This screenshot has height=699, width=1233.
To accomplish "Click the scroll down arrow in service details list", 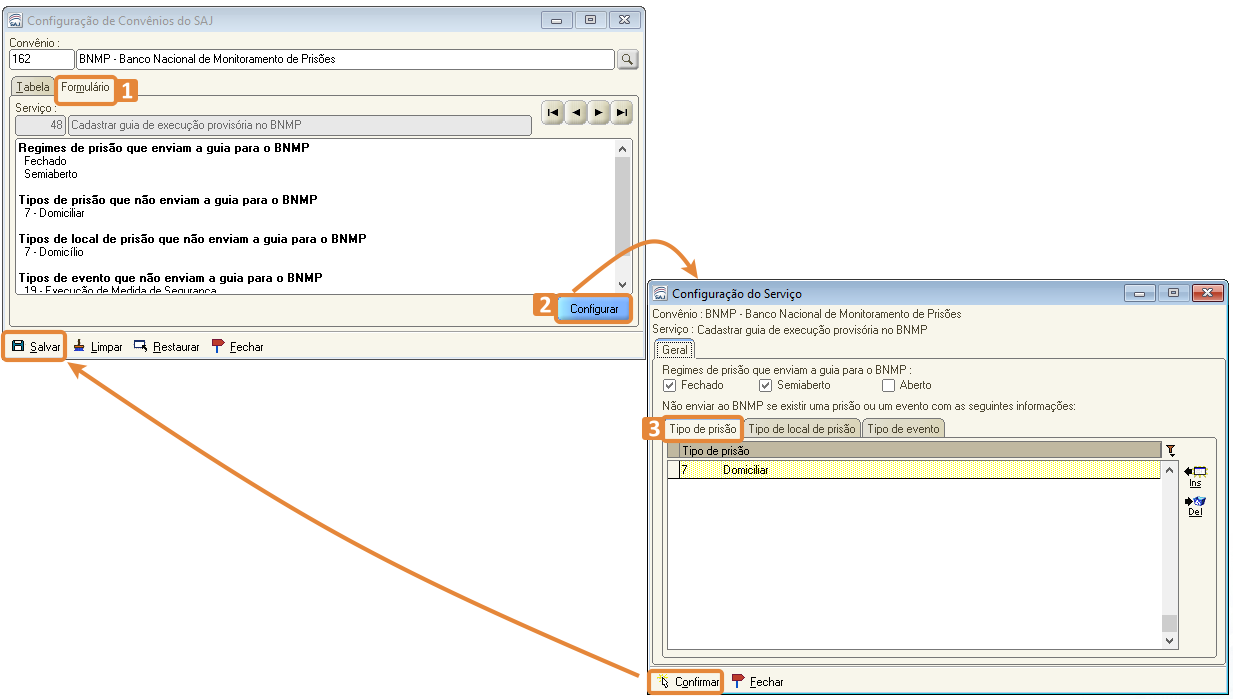I will coord(622,285).
